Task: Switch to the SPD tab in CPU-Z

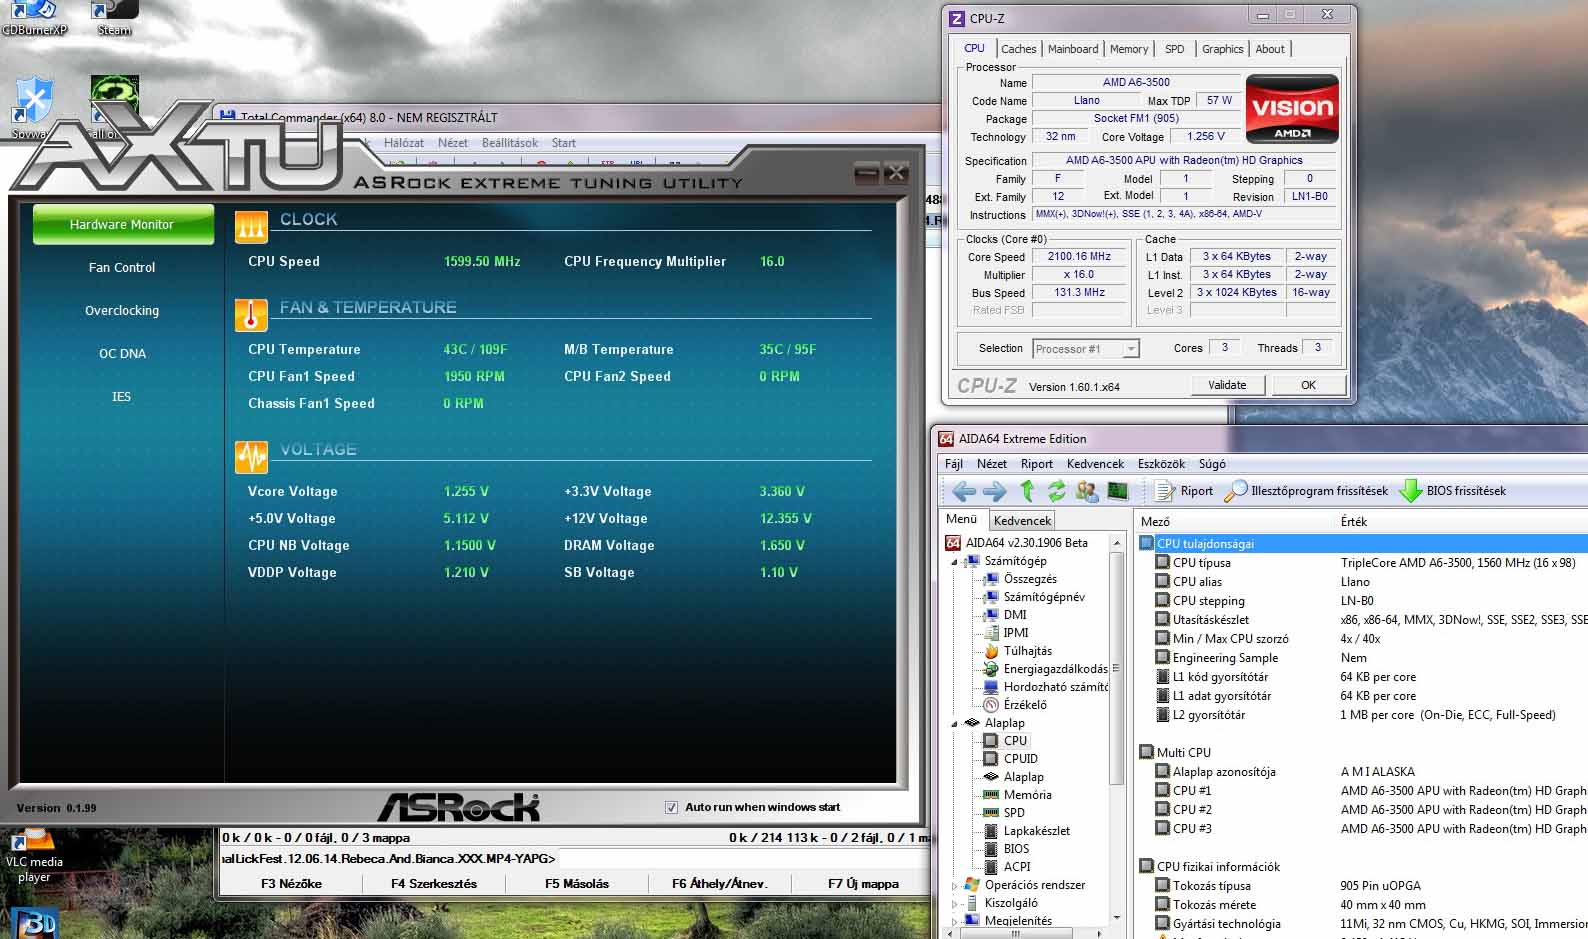Action: (x=1174, y=49)
